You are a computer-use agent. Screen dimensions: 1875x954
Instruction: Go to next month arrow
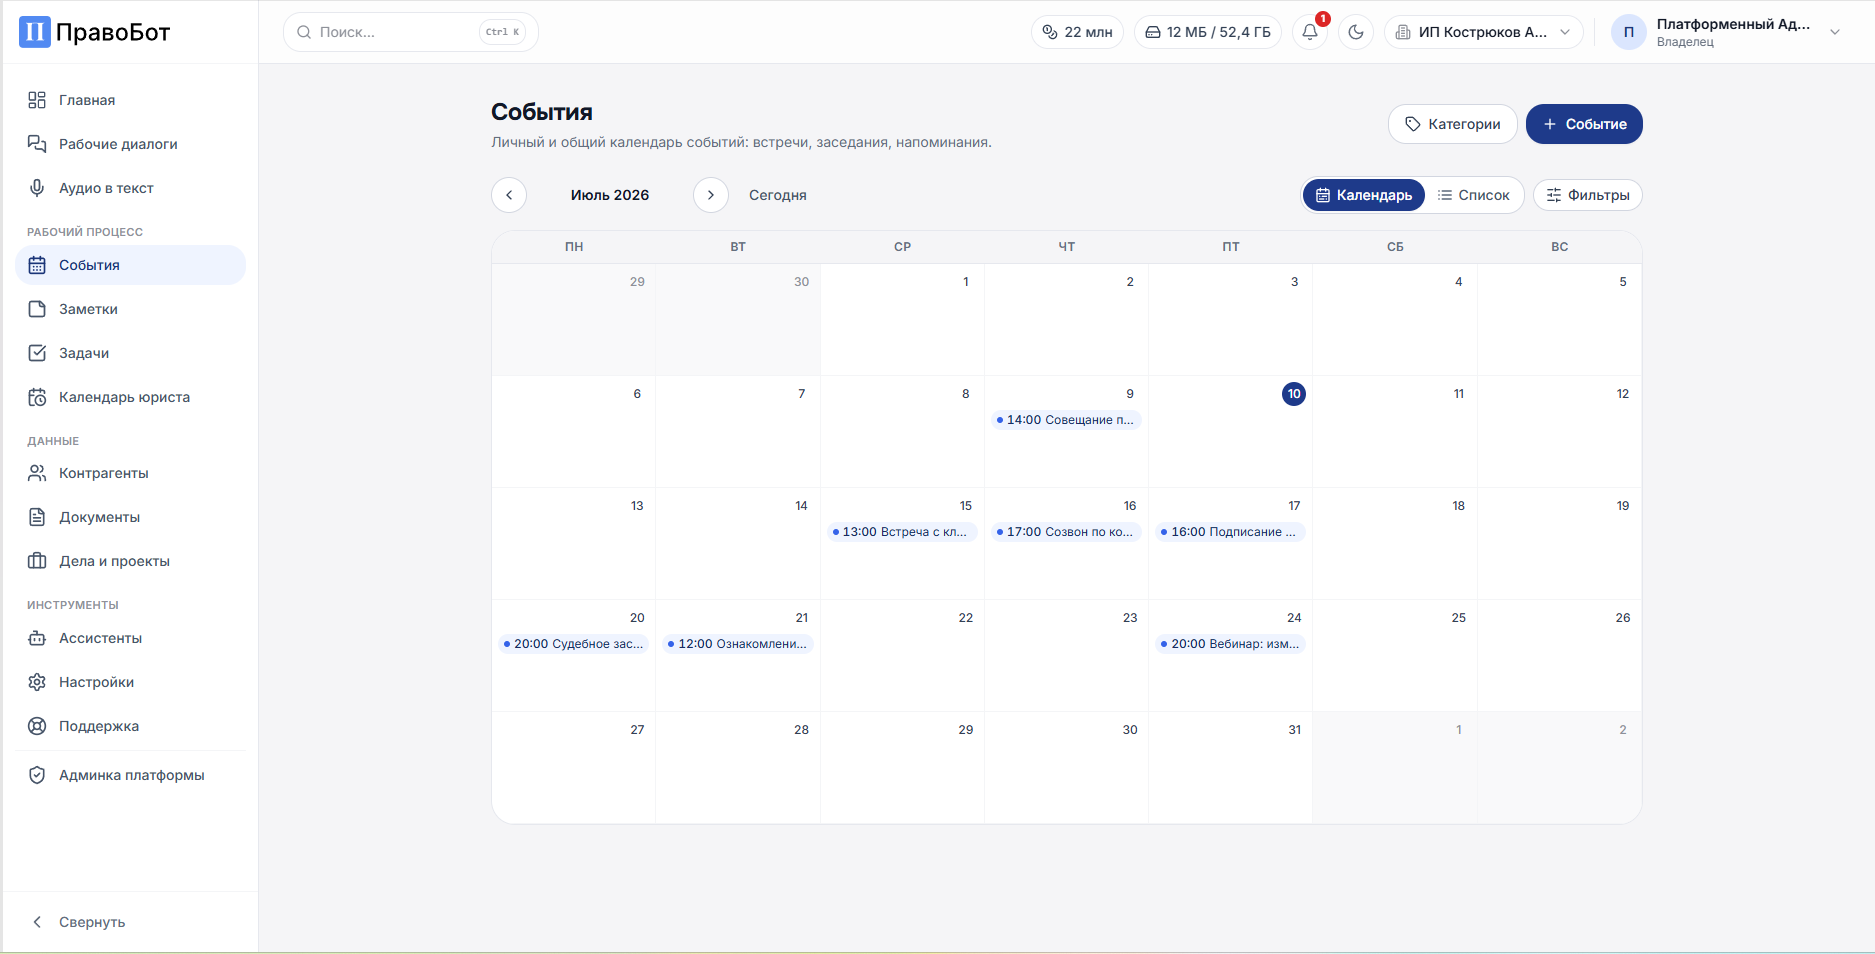711,195
